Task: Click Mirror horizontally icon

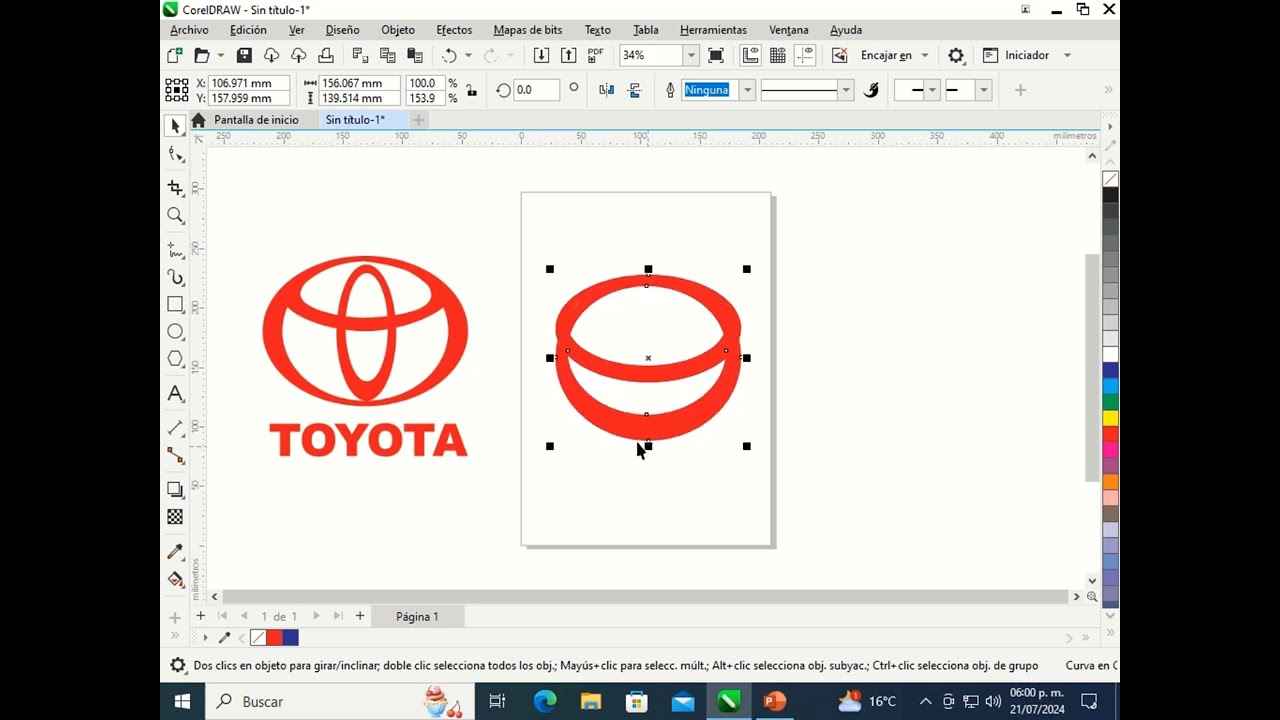Action: point(606,90)
